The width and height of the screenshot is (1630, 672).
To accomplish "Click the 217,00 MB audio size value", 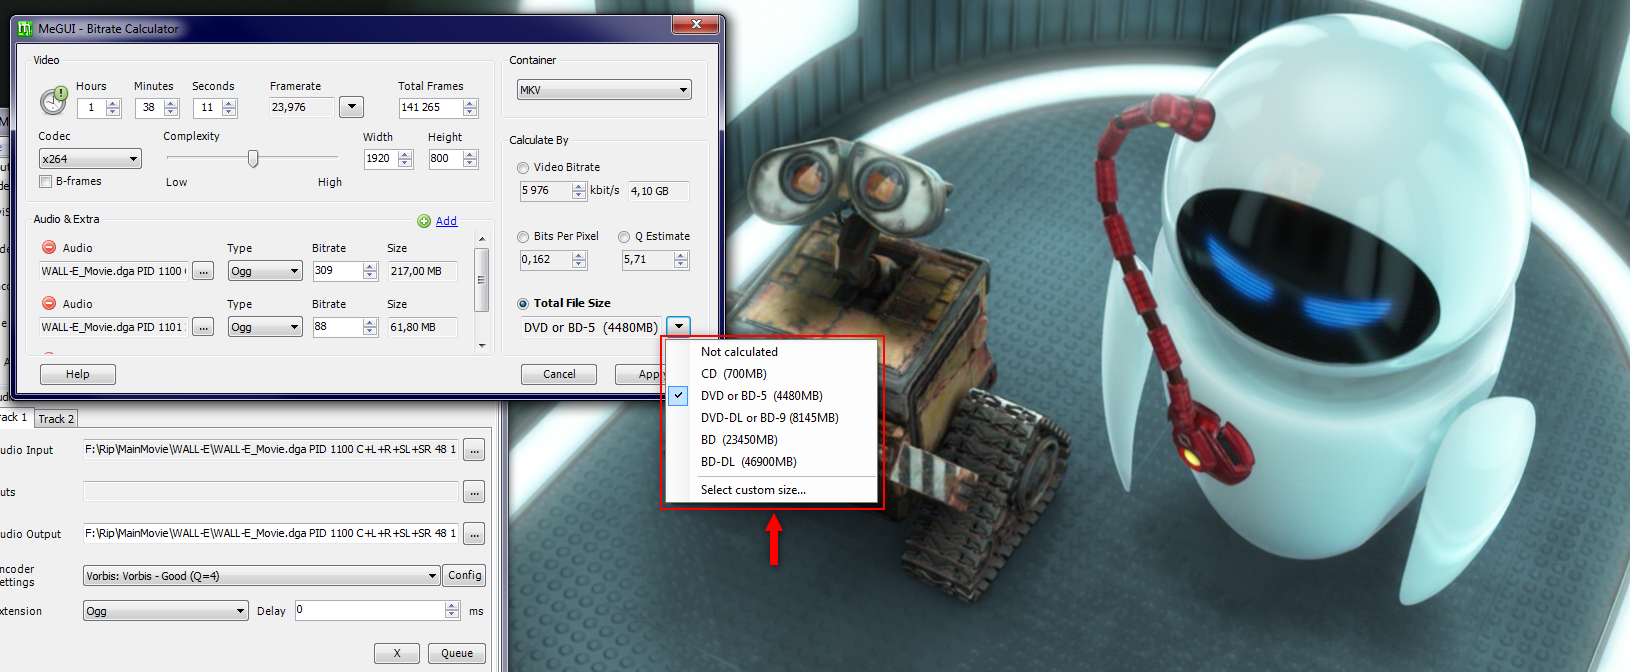I will [x=423, y=271].
